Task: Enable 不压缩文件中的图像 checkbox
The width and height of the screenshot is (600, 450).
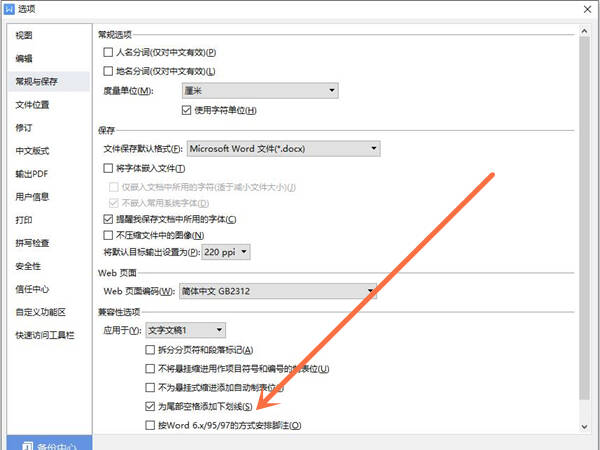Action: pyautogui.click(x=108, y=235)
